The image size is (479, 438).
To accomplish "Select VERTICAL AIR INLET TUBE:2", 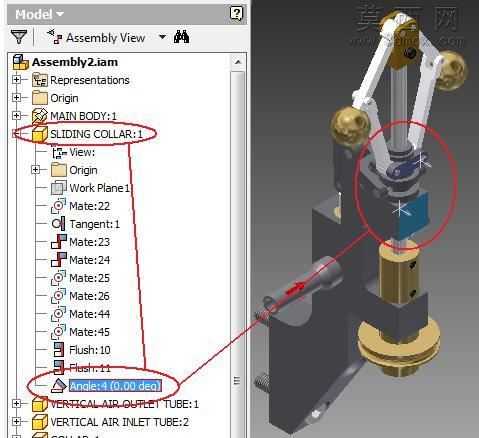I will coord(119,422).
